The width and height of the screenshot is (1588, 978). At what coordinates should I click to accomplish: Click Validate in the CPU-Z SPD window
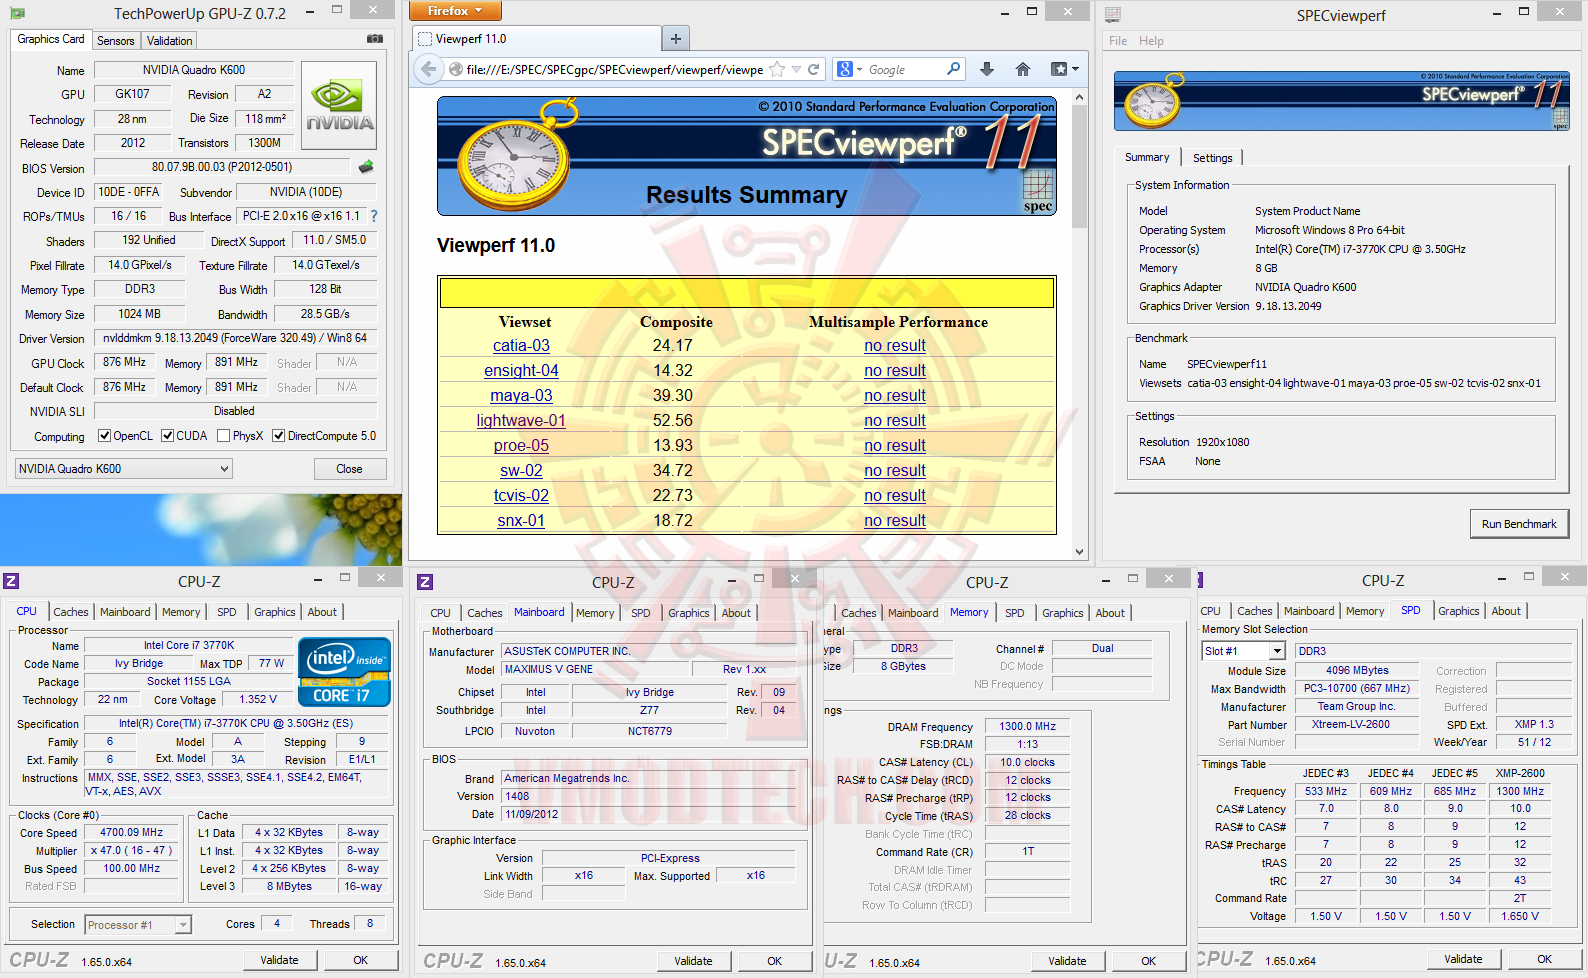1464,959
